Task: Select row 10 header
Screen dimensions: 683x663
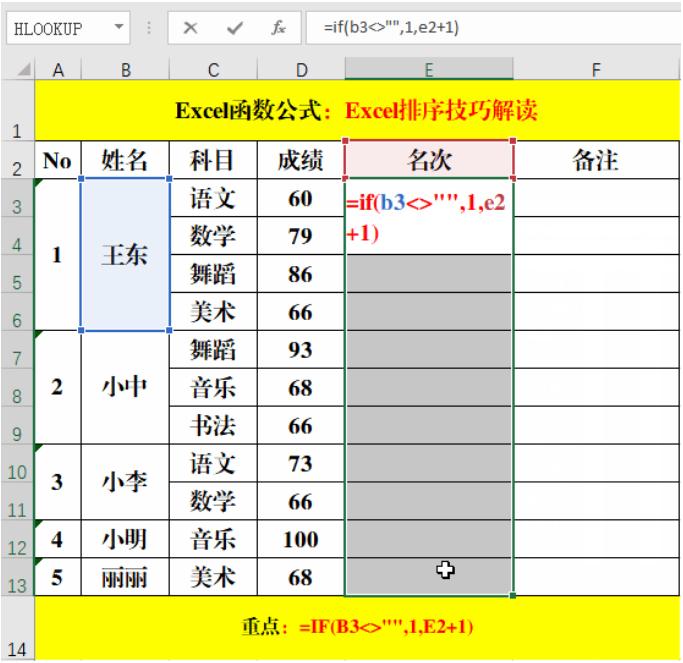Action: tap(17, 463)
